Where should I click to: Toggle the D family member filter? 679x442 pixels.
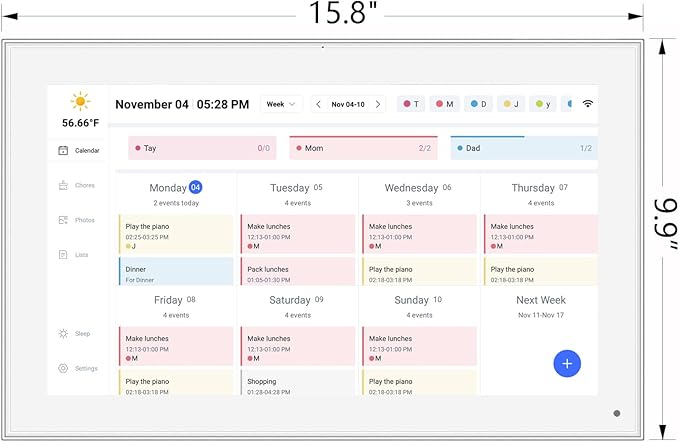(477, 104)
